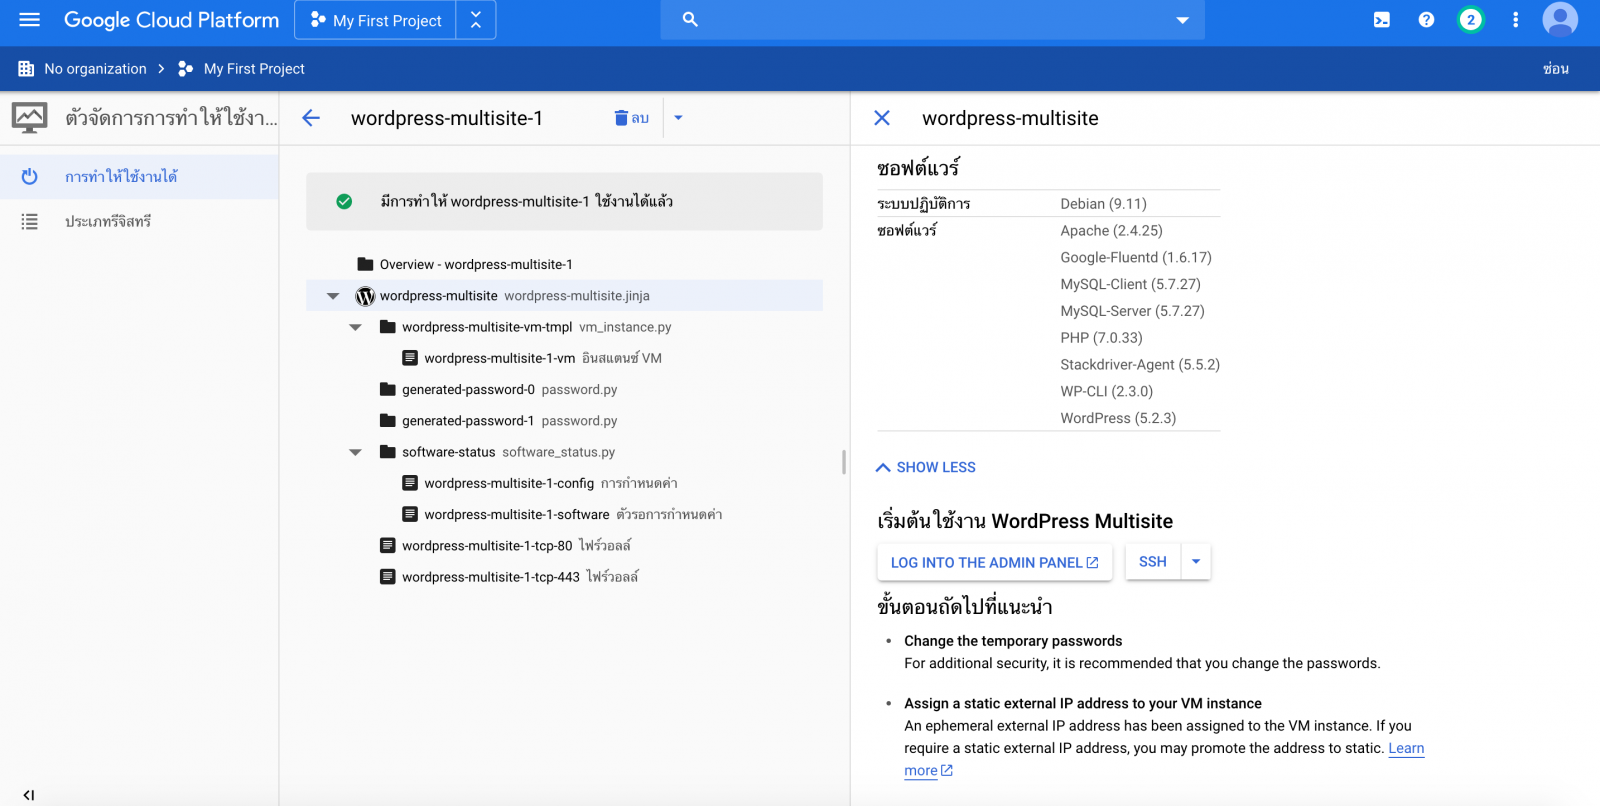This screenshot has height=806, width=1600.
Task: Click the green success checkmark icon
Action: coord(344,202)
